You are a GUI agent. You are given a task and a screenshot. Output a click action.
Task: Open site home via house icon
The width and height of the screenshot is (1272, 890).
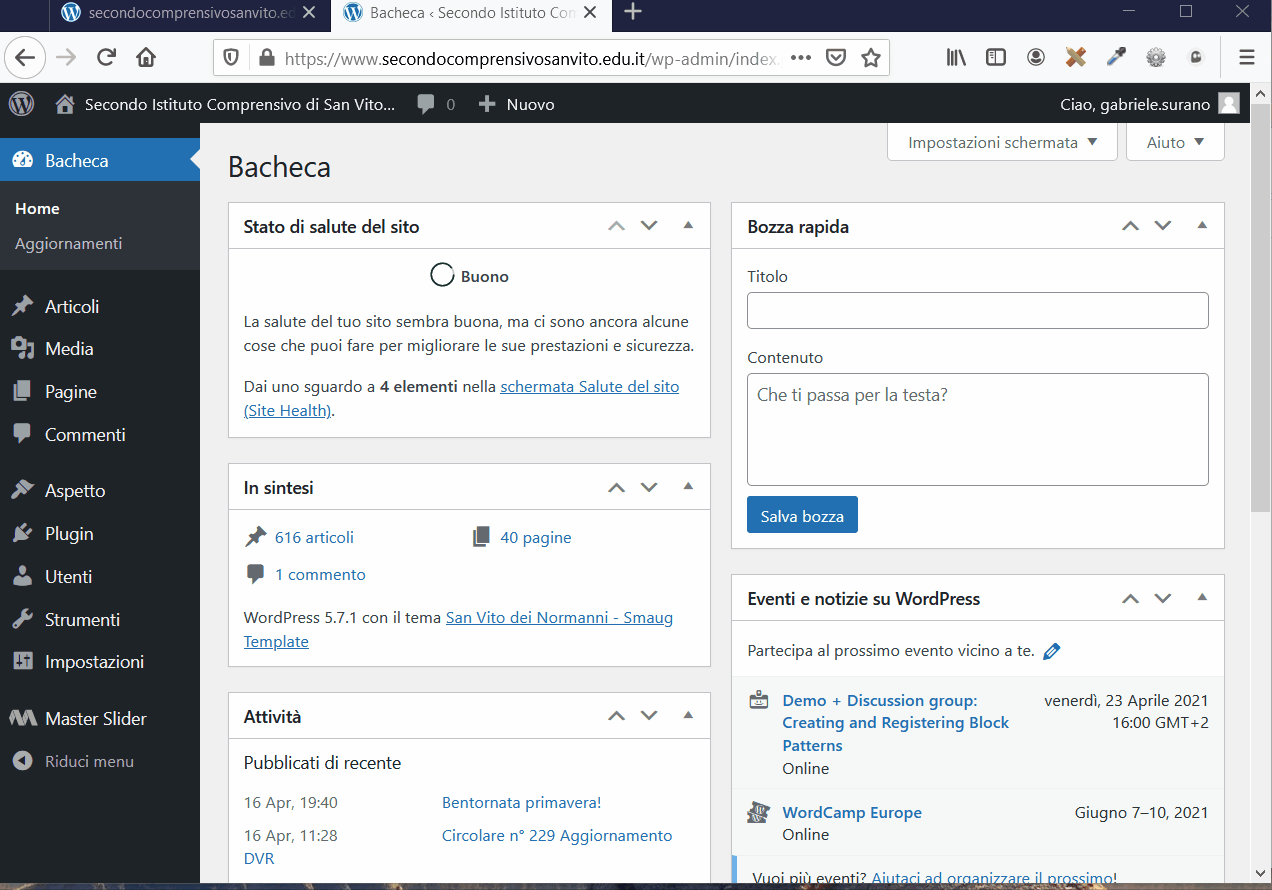click(x=65, y=104)
